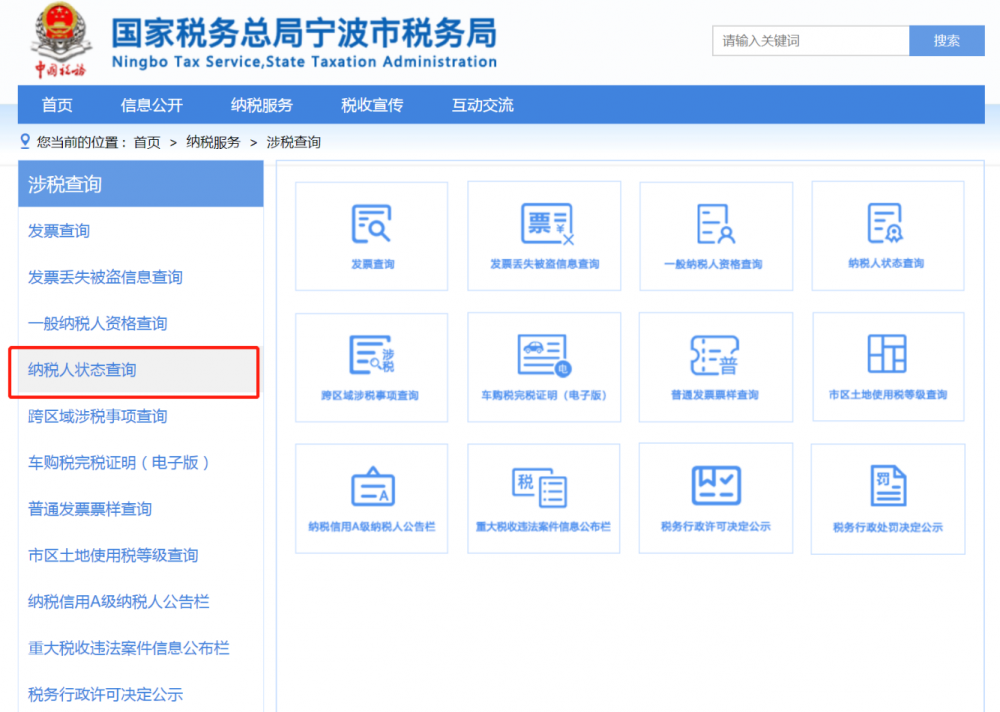
Task: Open the 纳税人状态查询 icon tile
Action: 888,236
